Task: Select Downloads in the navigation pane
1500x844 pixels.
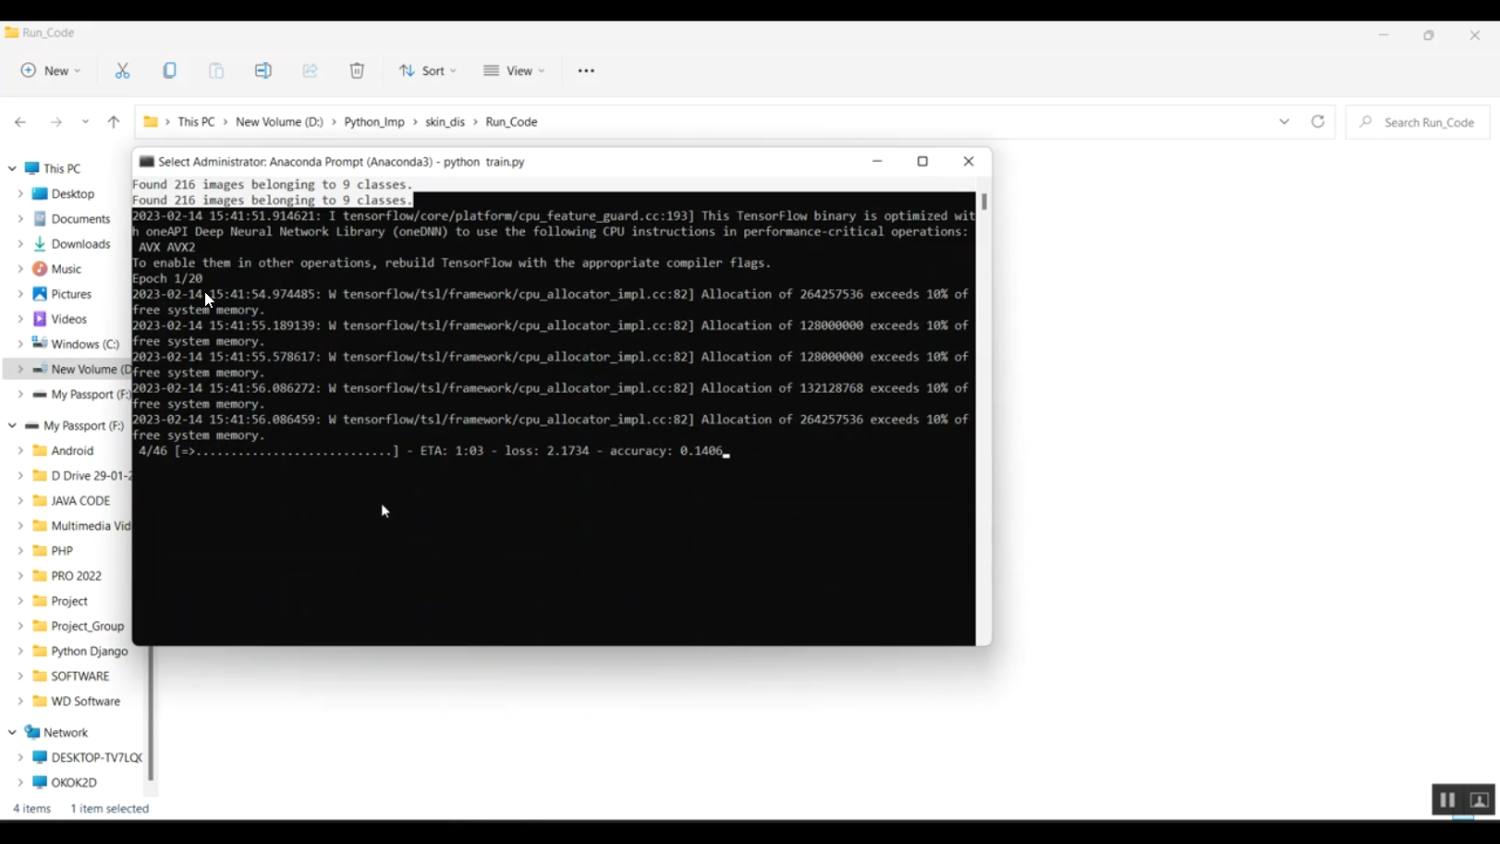Action: pyautogui.click(x=80, y=244)
